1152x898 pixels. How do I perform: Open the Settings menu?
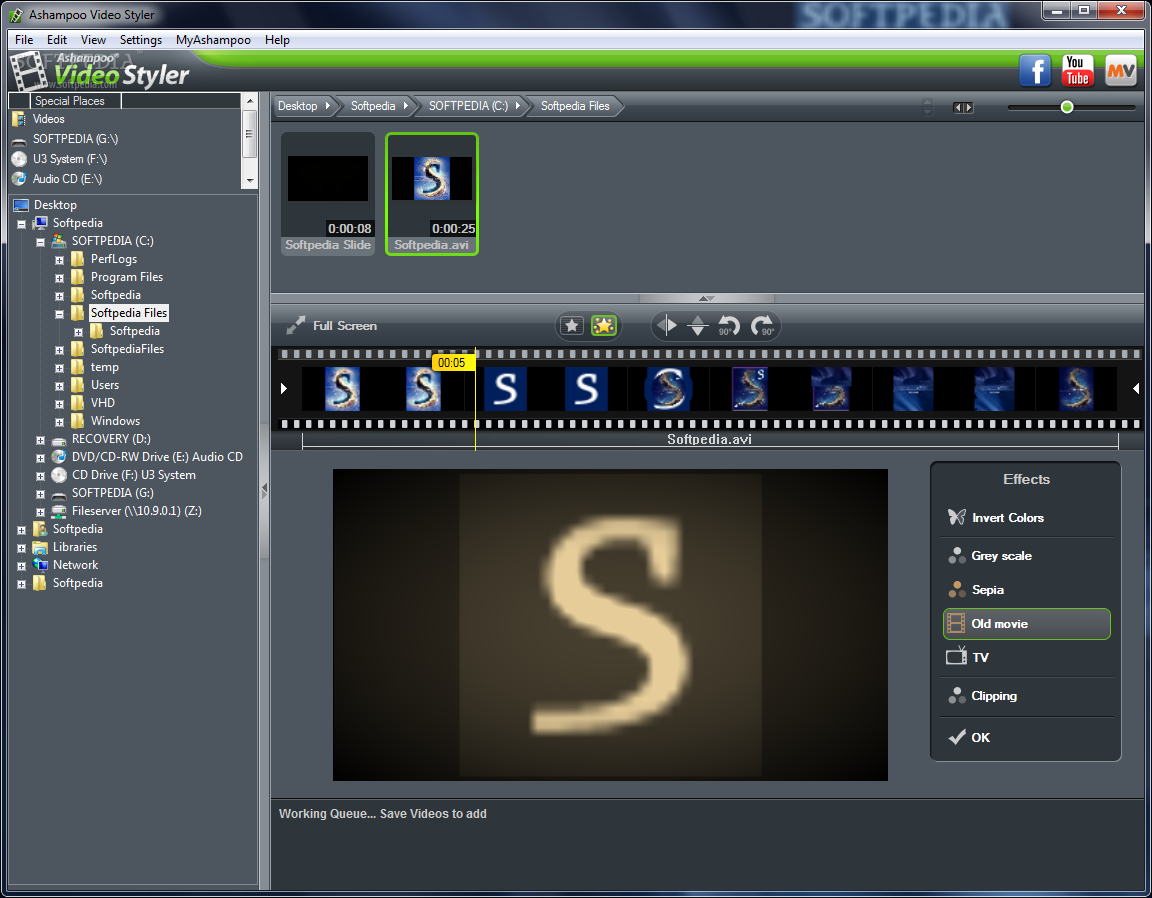pyautogui.click(x=141, y=40)
